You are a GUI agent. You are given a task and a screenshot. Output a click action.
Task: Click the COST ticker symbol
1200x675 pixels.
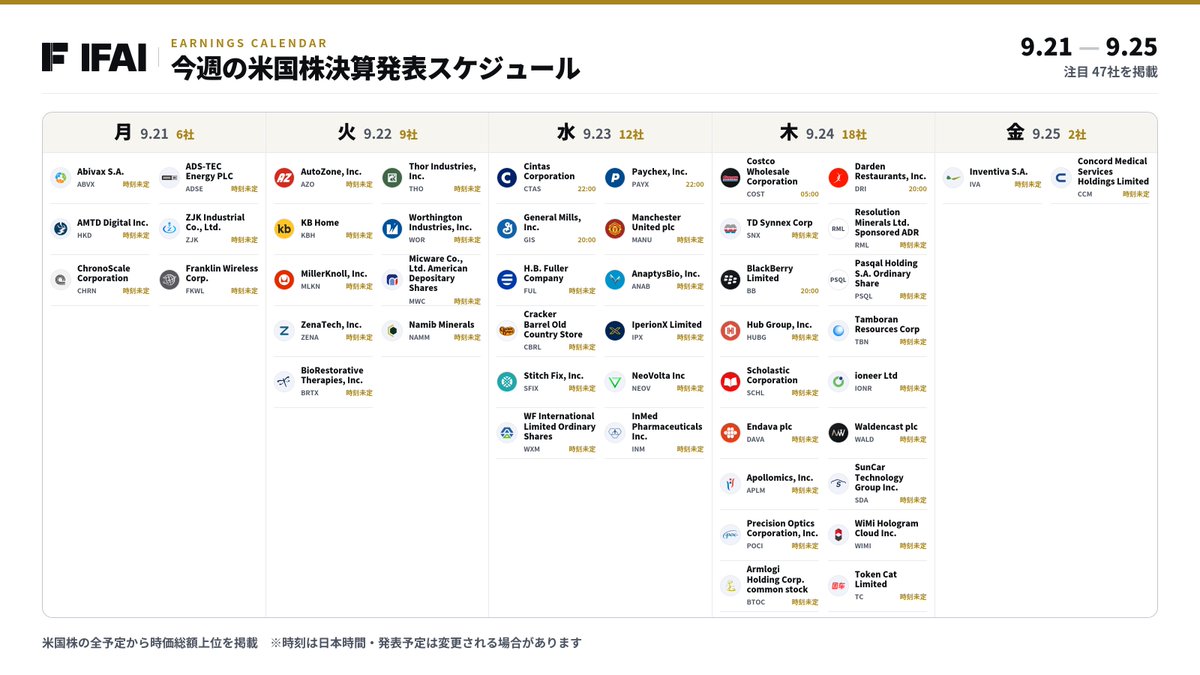coord(756,194)
